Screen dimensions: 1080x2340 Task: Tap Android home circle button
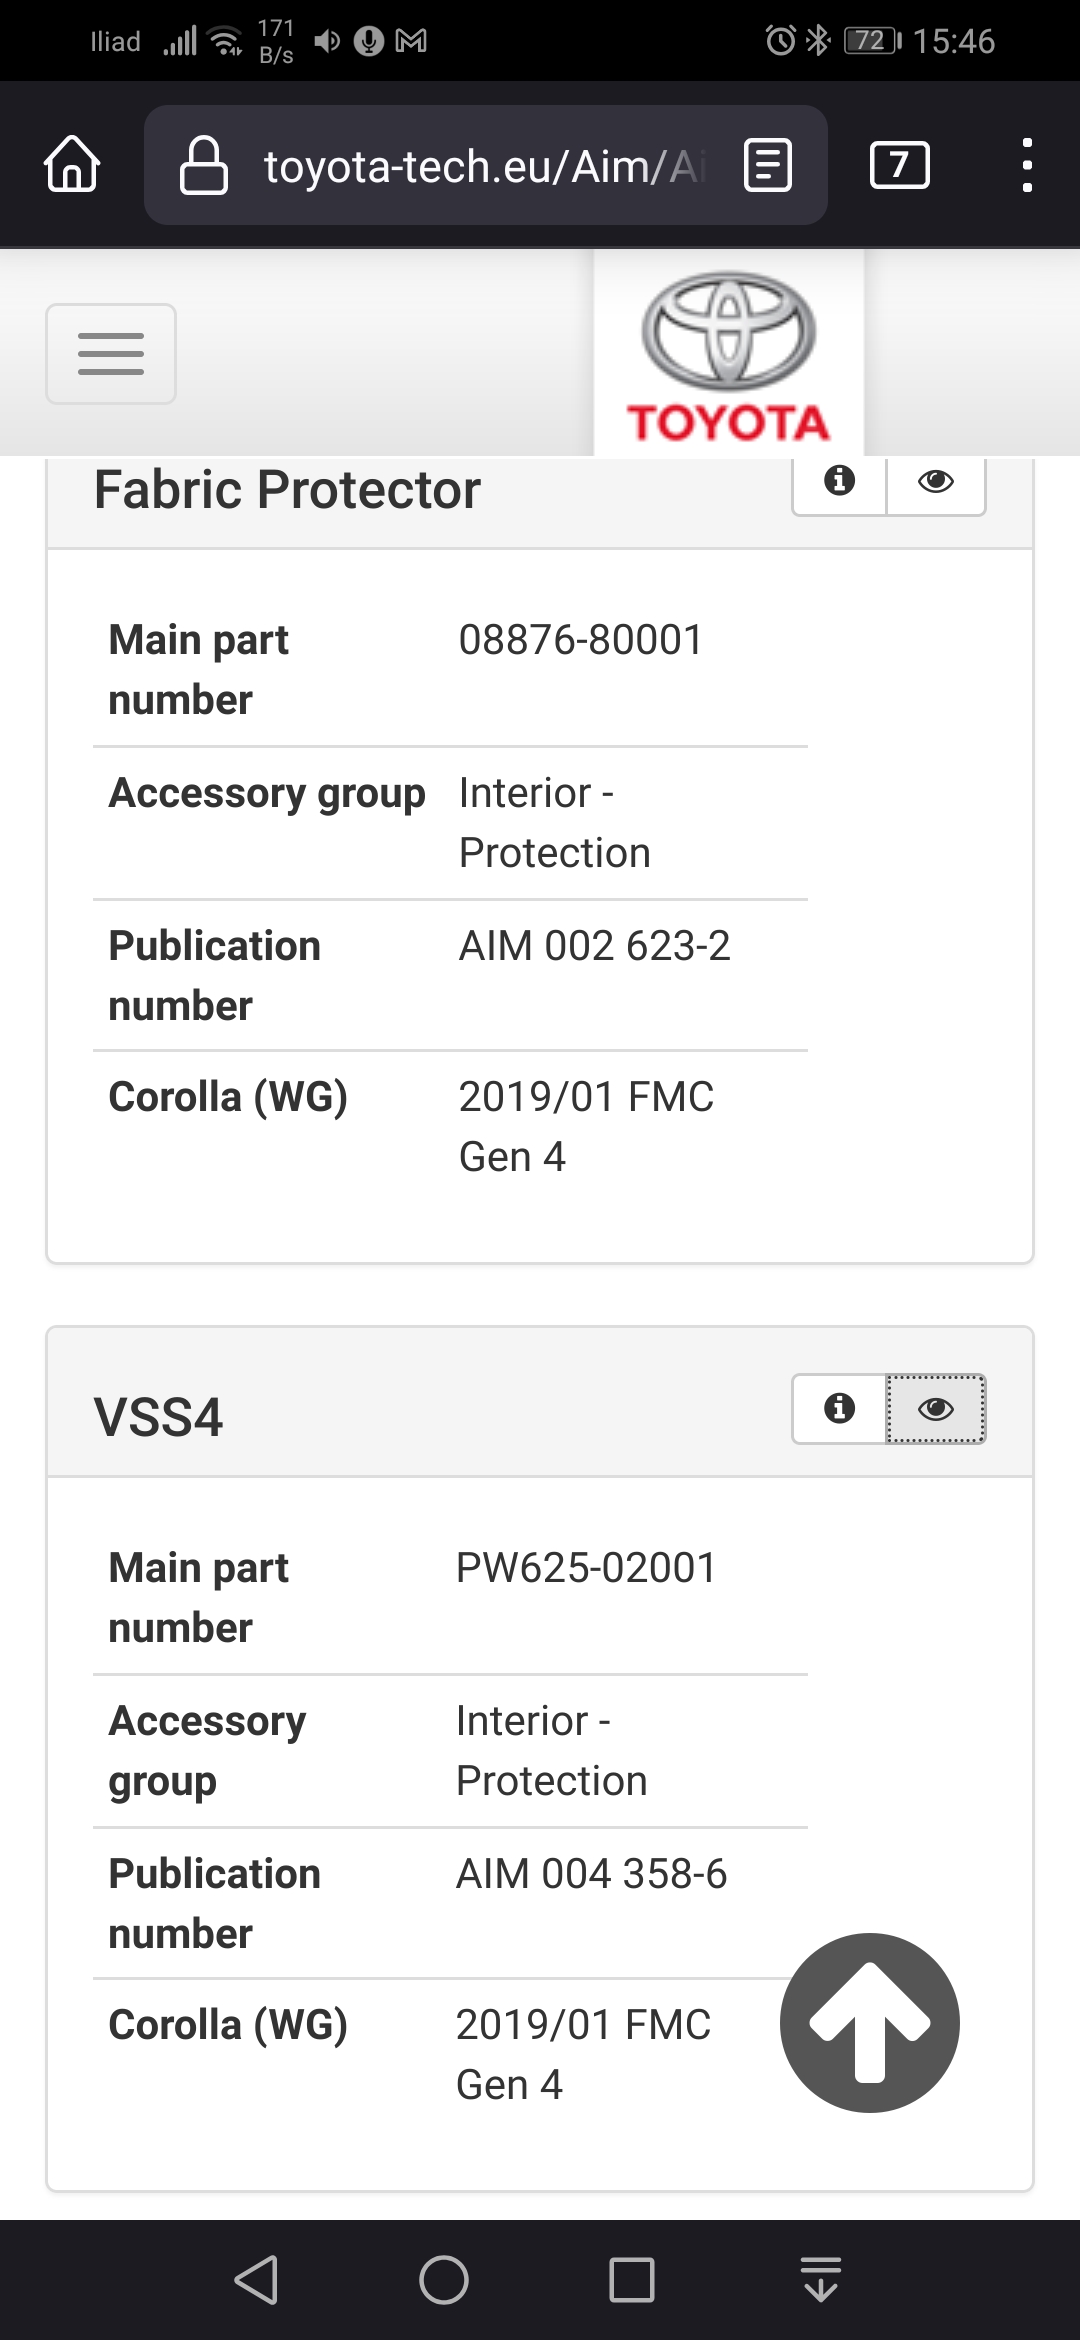(444, 2280)
